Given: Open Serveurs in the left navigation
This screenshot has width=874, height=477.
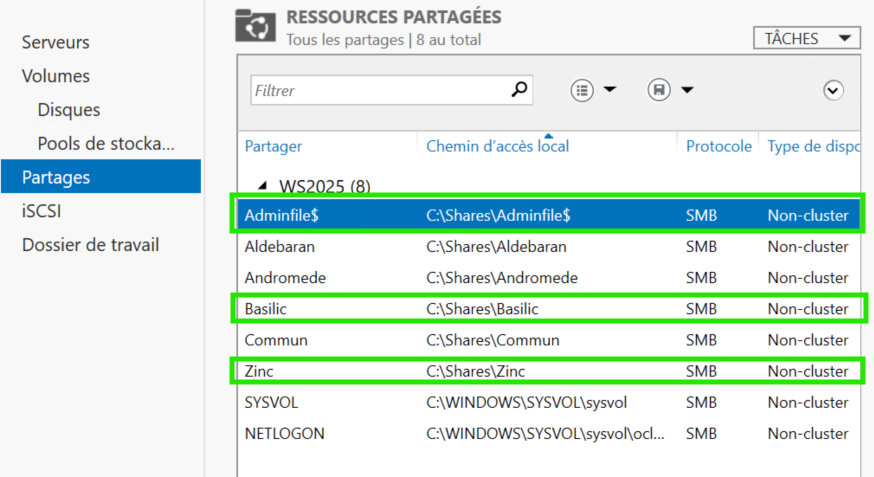Looking at the screenshot, I should [56, 42].
